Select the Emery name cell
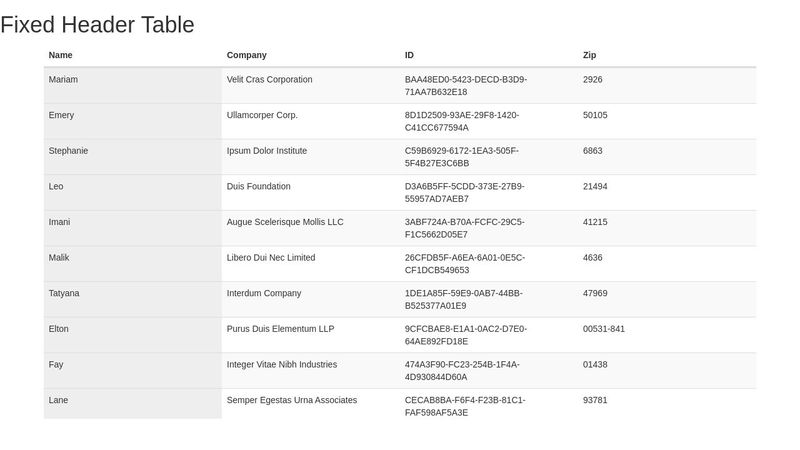The height and width of the screenshot is (450, 800). pyautogui.click(x=133, y=121)
